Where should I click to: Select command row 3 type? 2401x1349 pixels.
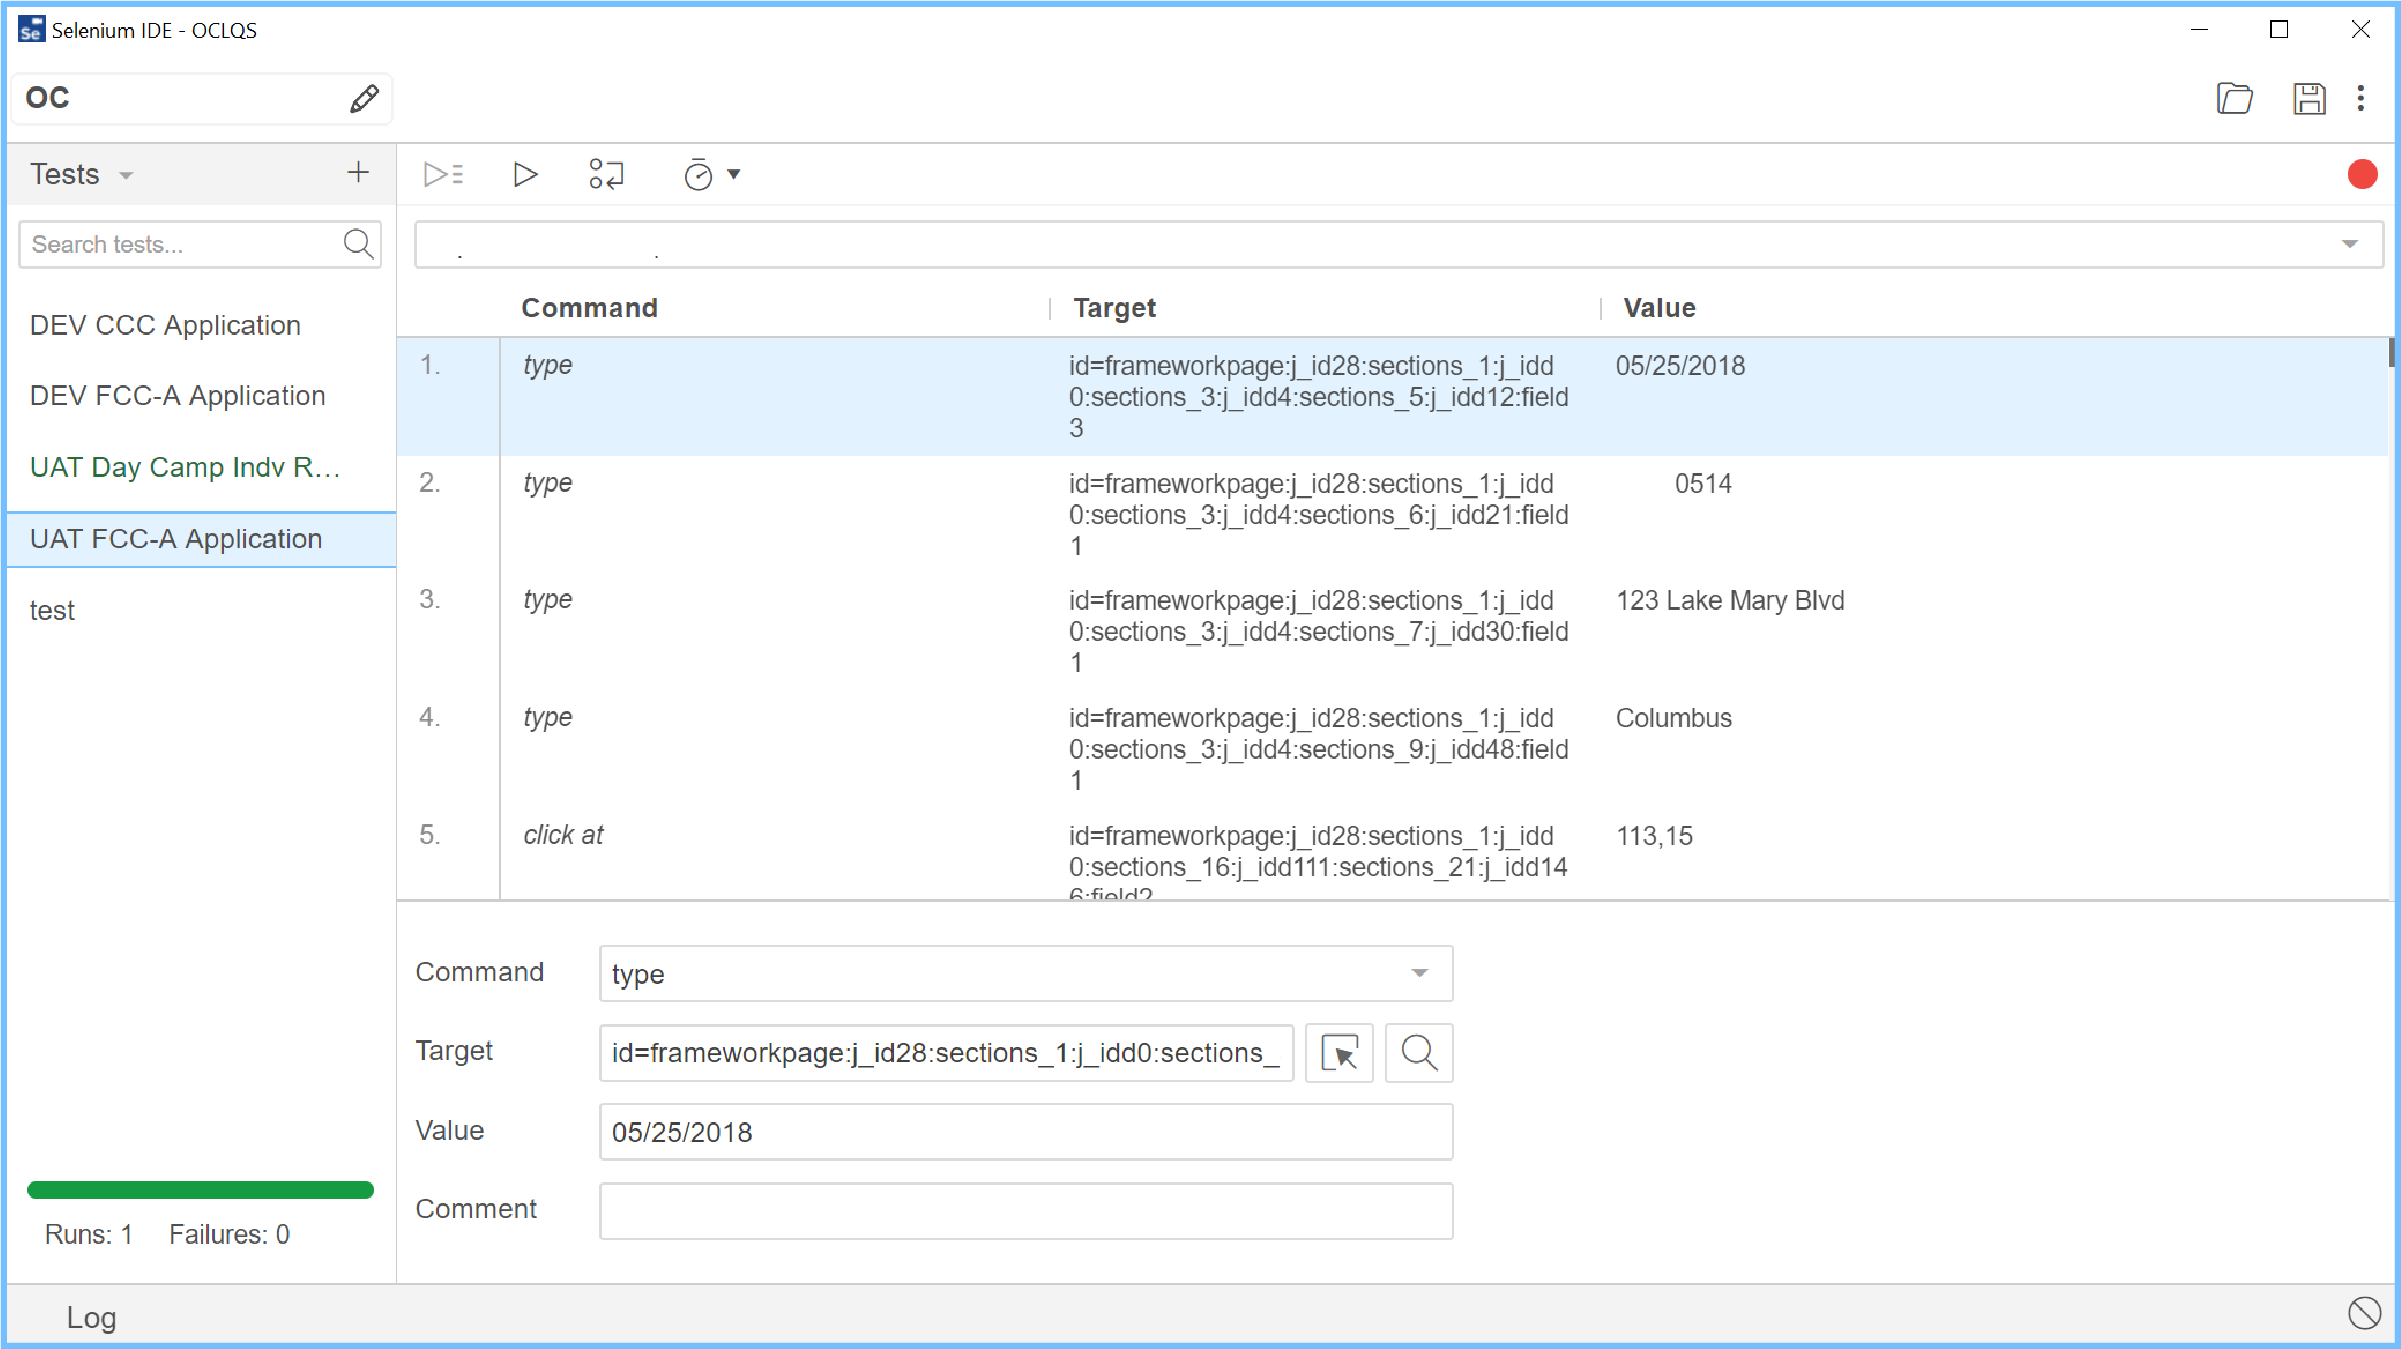[1392, 631]
